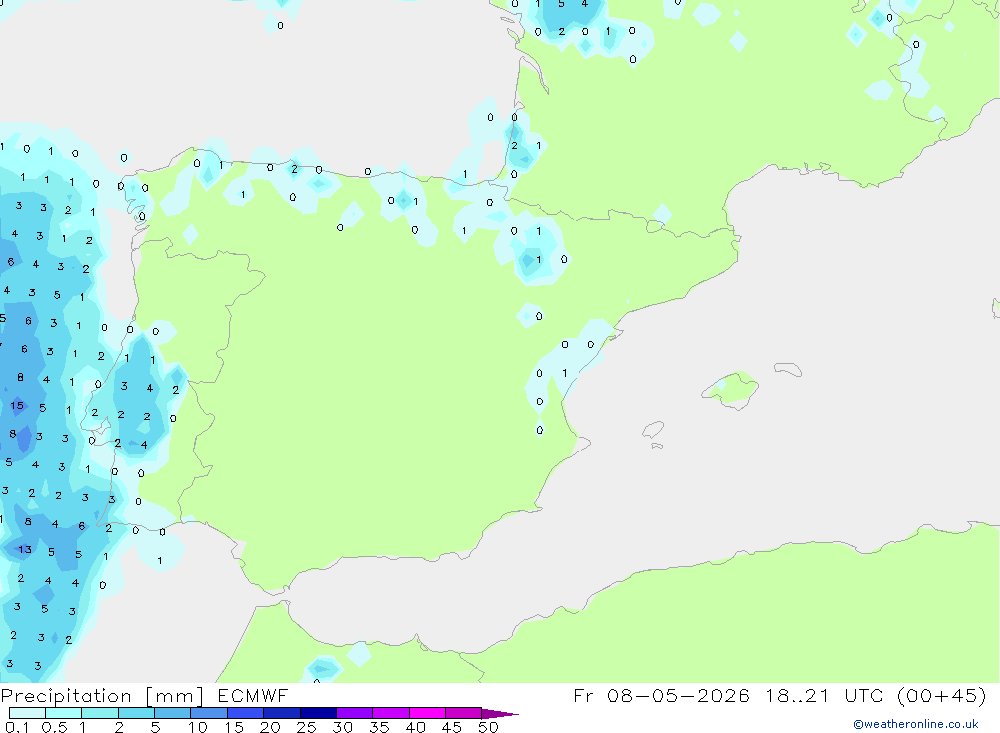
Task: Click the precipitation patch on Morocco's north coast
Action: 323,669
